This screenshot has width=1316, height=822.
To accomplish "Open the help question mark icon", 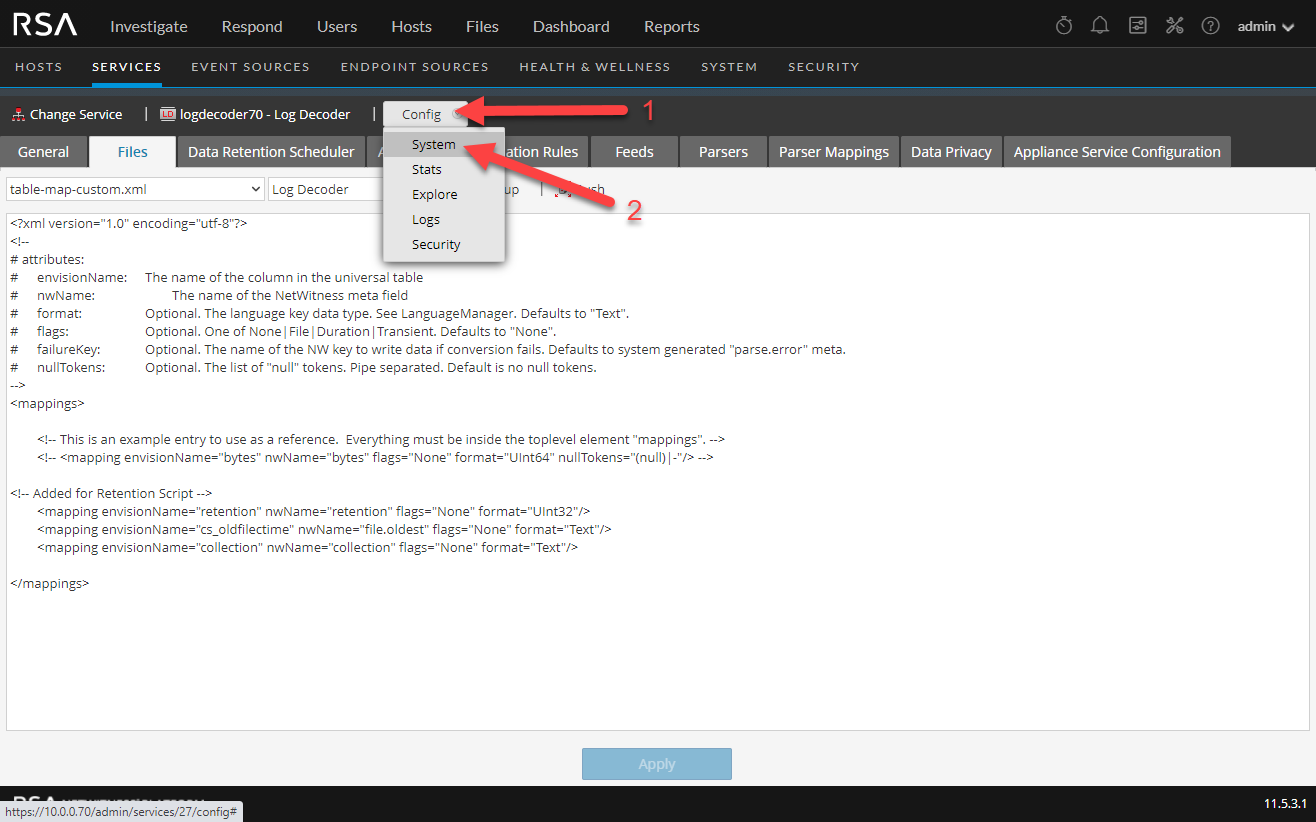I will [1210, 26].
